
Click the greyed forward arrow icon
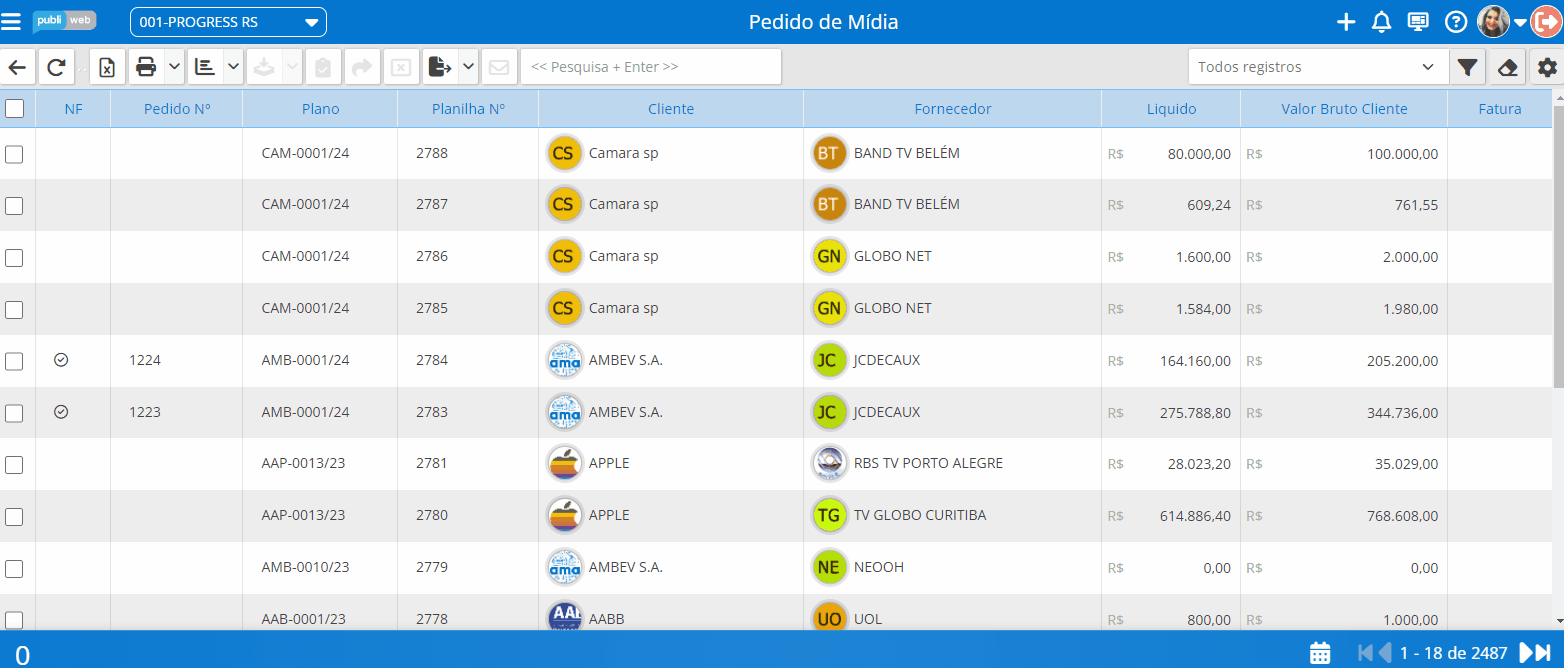[x=361, y=67]
